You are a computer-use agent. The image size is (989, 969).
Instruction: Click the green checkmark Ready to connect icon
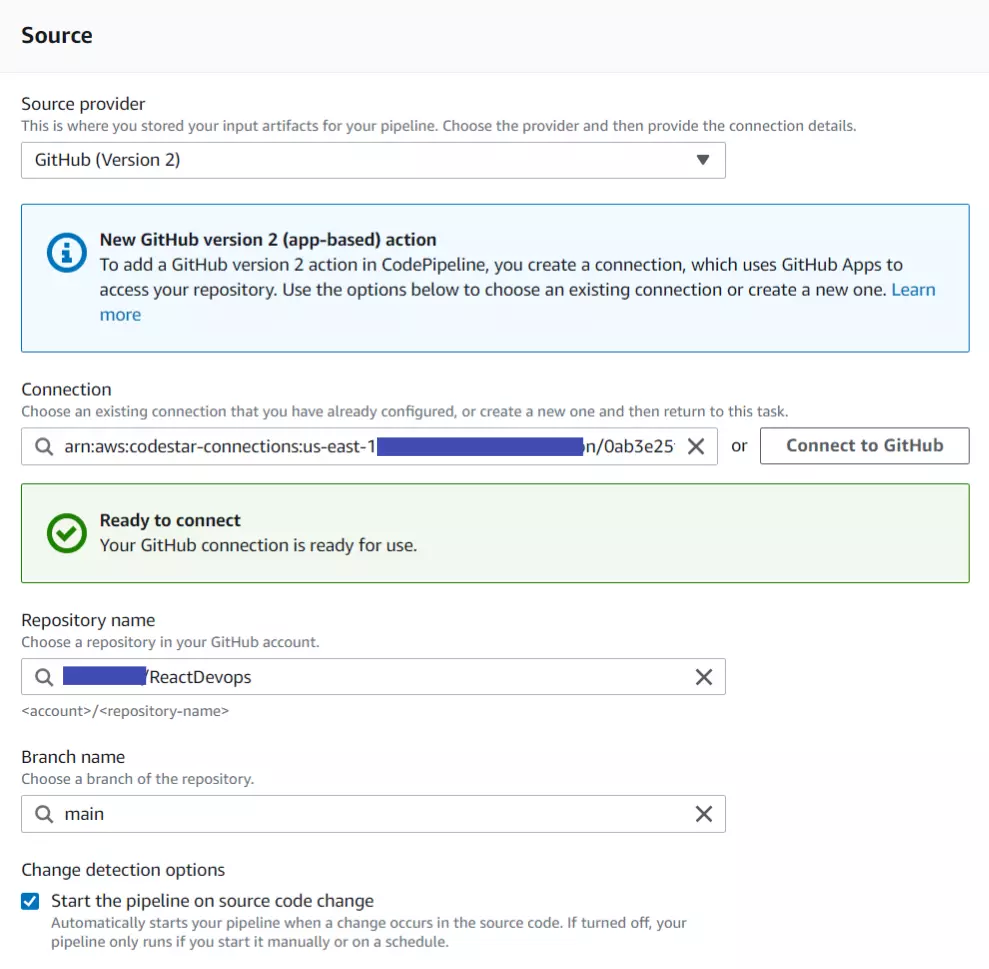pos(66,533)
